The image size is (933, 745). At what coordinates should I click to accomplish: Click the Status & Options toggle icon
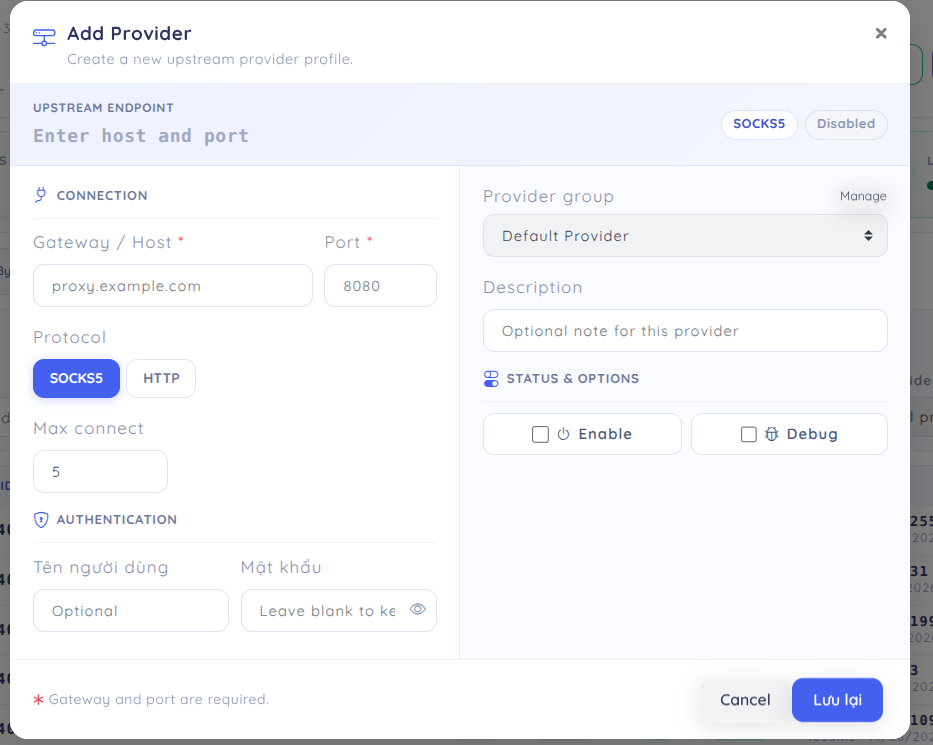click(491, 378)
